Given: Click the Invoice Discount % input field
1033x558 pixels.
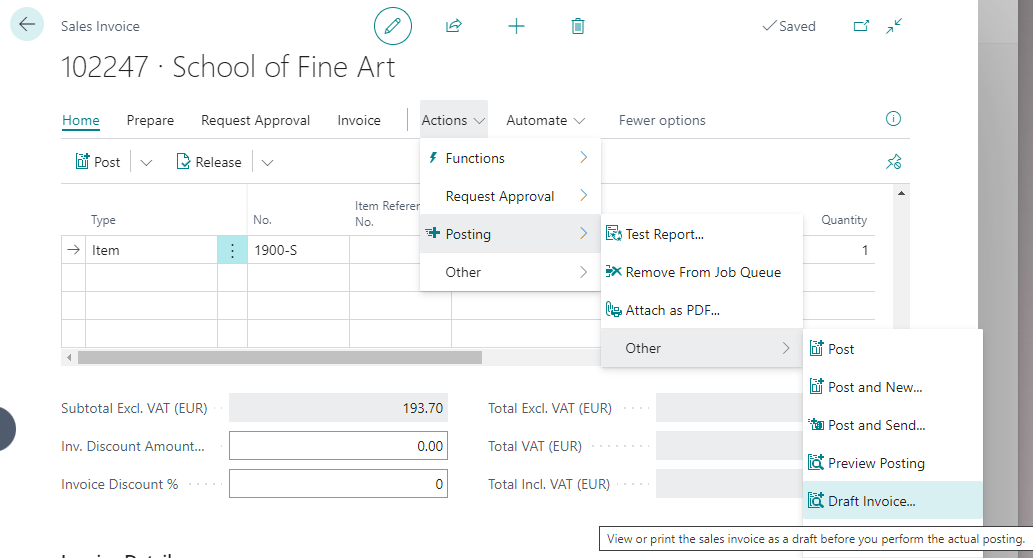Looking at the screenshot, I should [338, 484].
